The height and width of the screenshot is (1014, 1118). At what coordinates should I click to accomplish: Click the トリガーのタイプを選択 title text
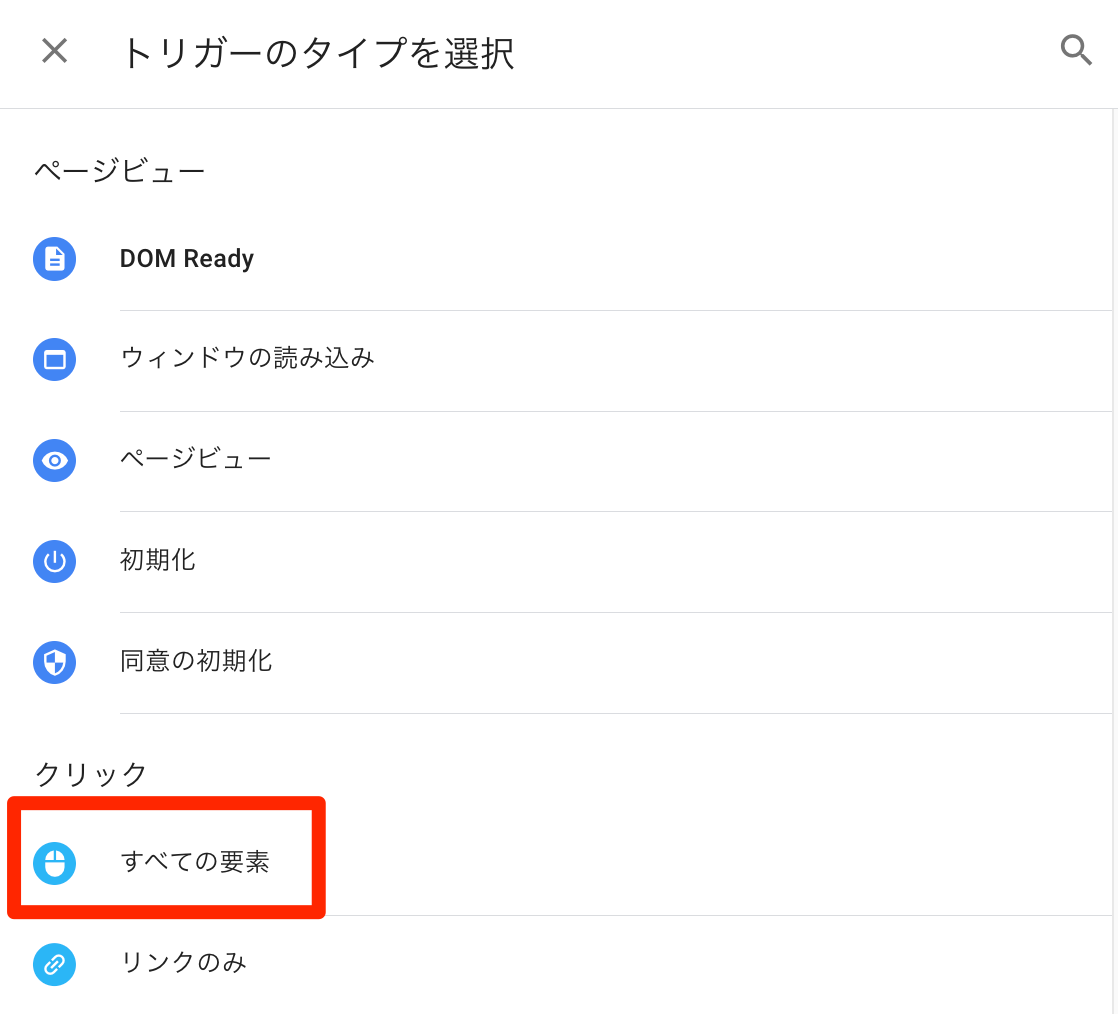point(318,53)
